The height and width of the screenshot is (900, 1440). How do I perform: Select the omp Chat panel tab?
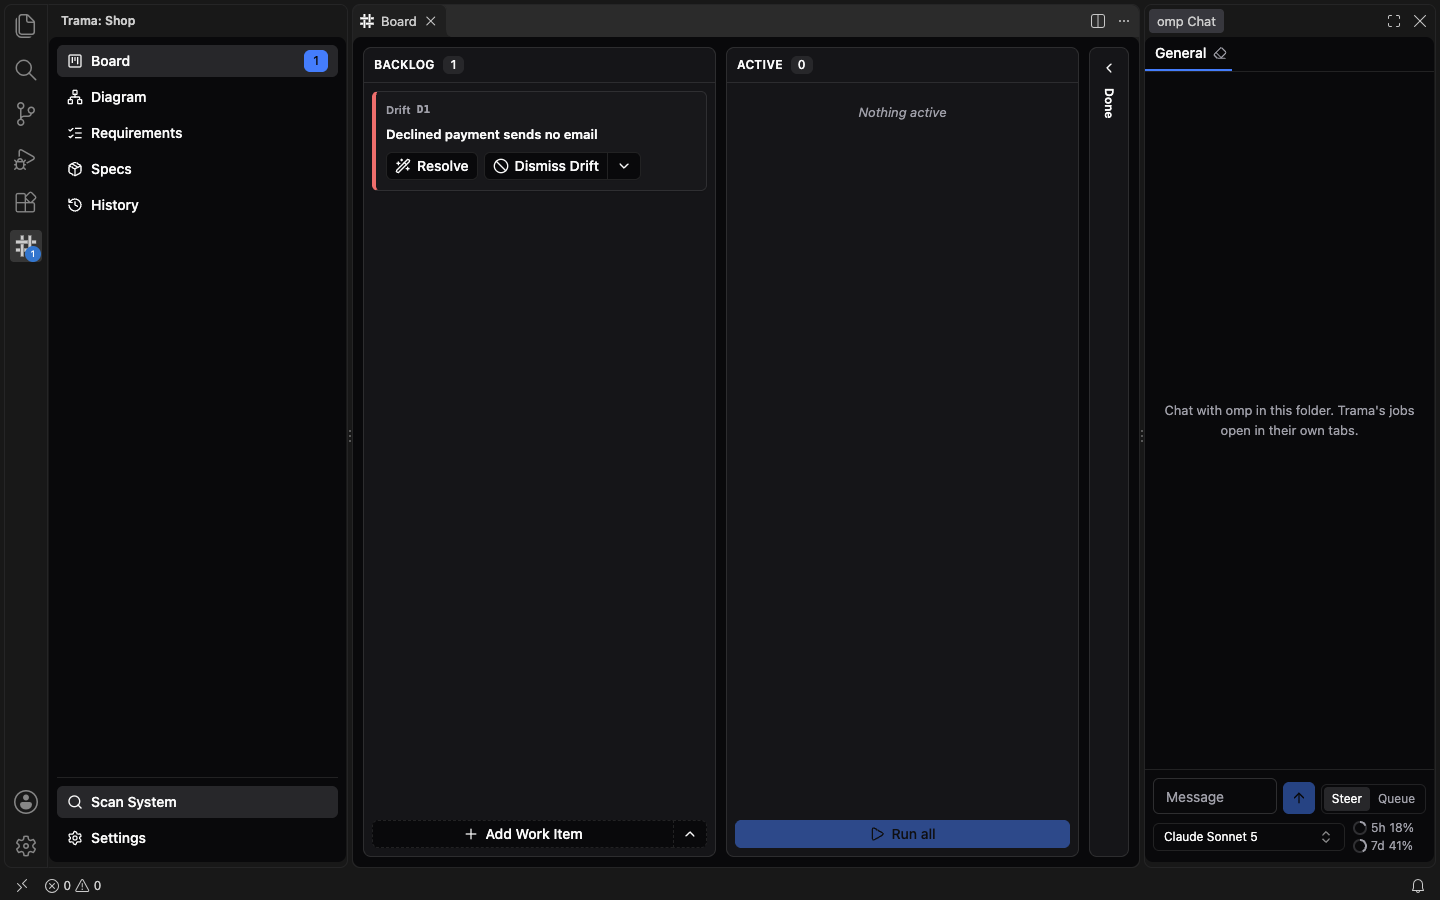click(x=1186, y=21)
